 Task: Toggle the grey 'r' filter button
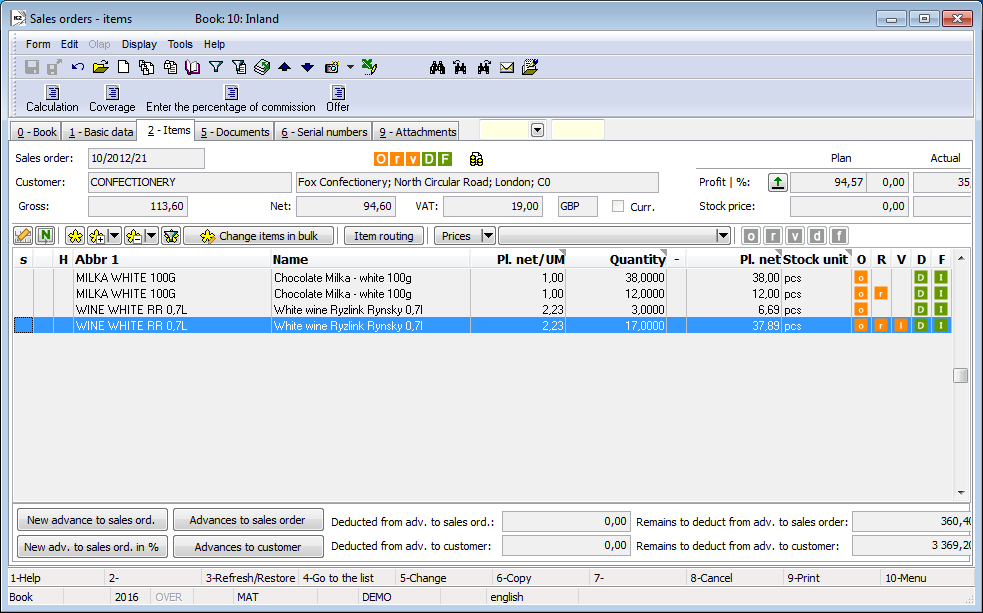(x=773, y=236)
